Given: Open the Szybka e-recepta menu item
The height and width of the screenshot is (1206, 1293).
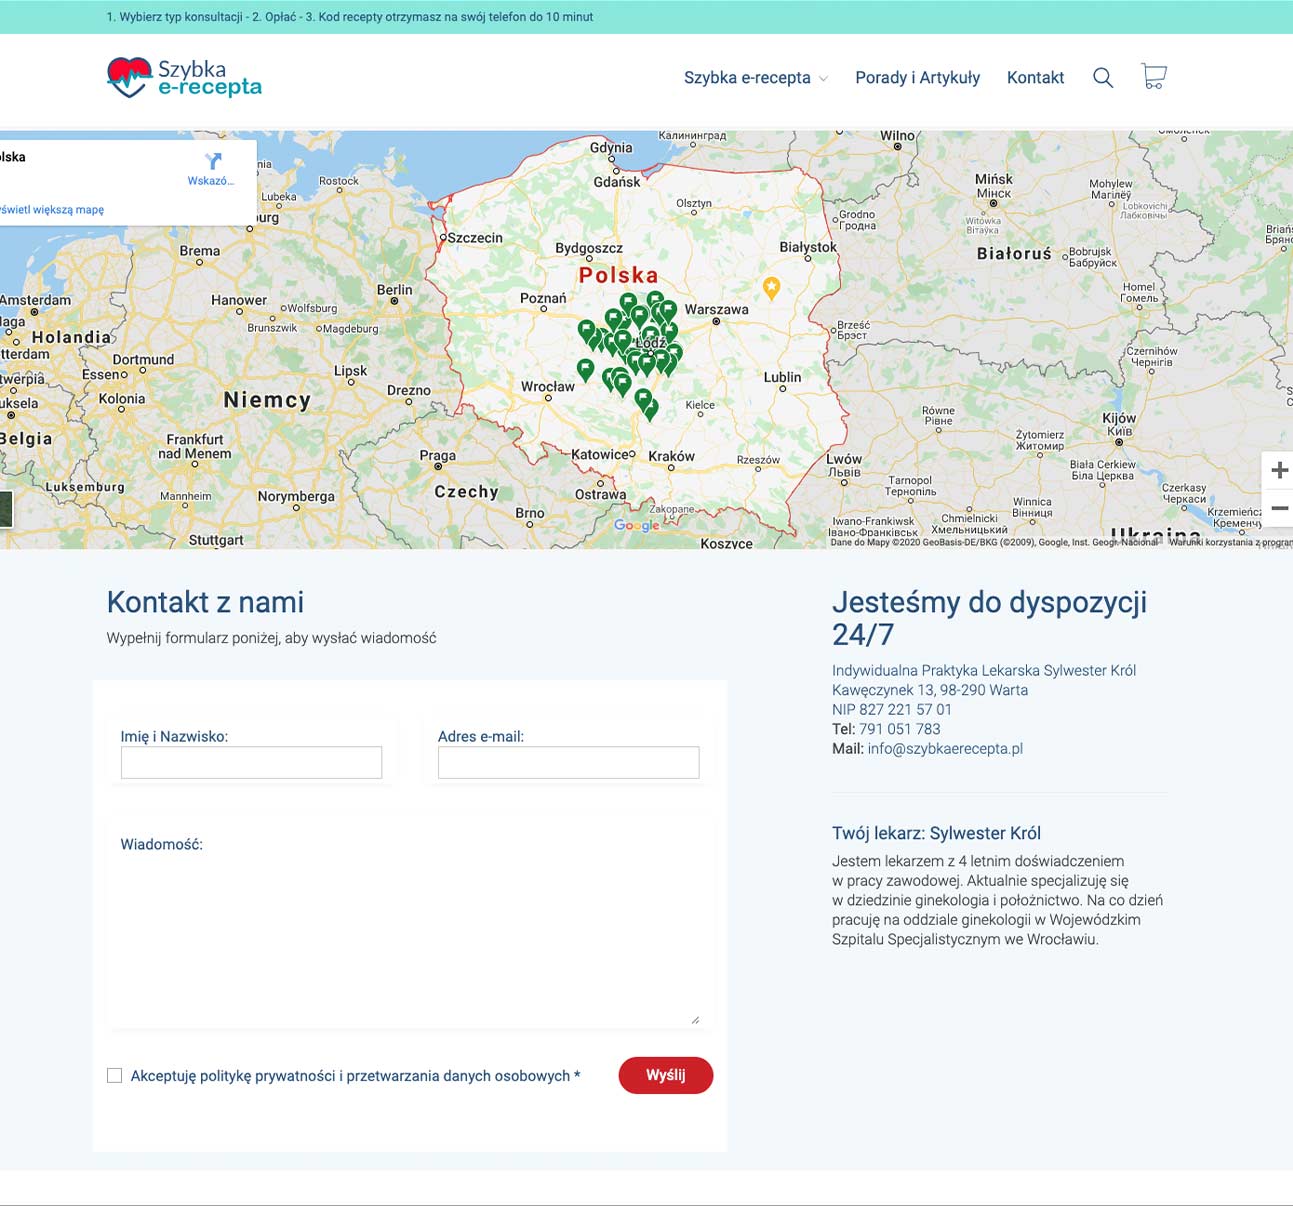Looking at the screenshot, I should (747, 78).
